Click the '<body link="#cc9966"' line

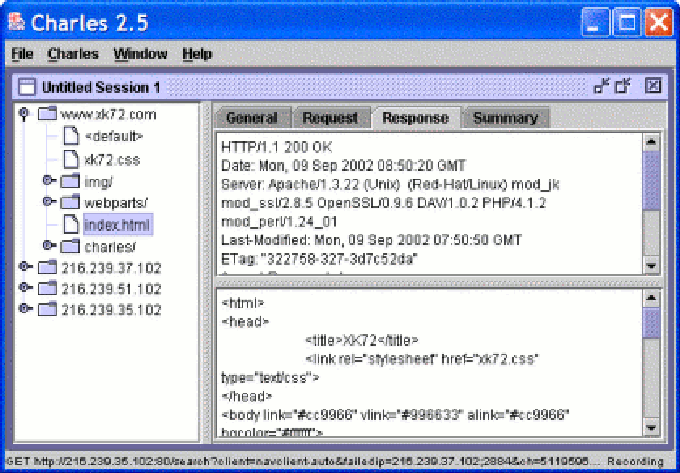point(395,415)
